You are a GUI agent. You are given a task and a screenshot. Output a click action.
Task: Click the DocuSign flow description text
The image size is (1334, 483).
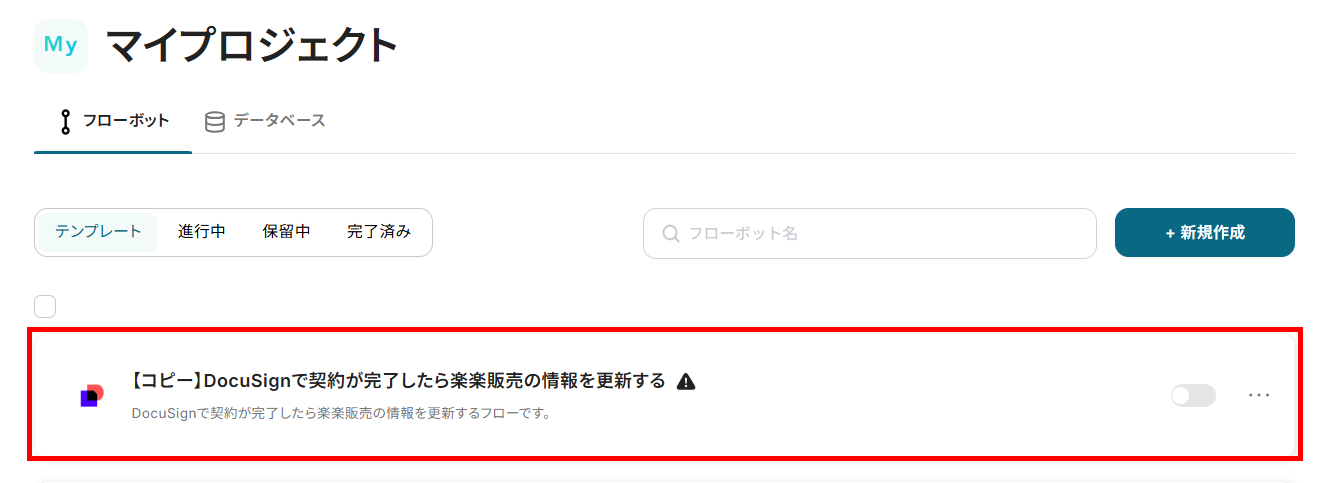click(342, 412)
